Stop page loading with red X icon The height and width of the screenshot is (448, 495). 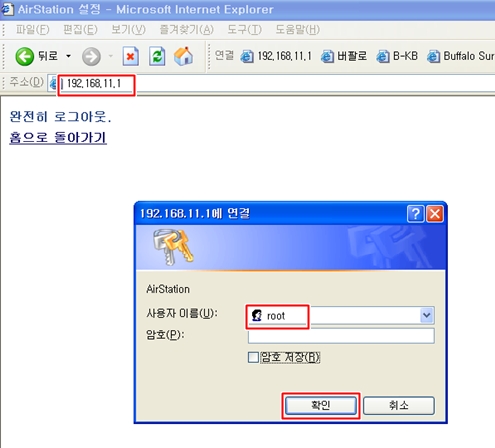(131, 56)
